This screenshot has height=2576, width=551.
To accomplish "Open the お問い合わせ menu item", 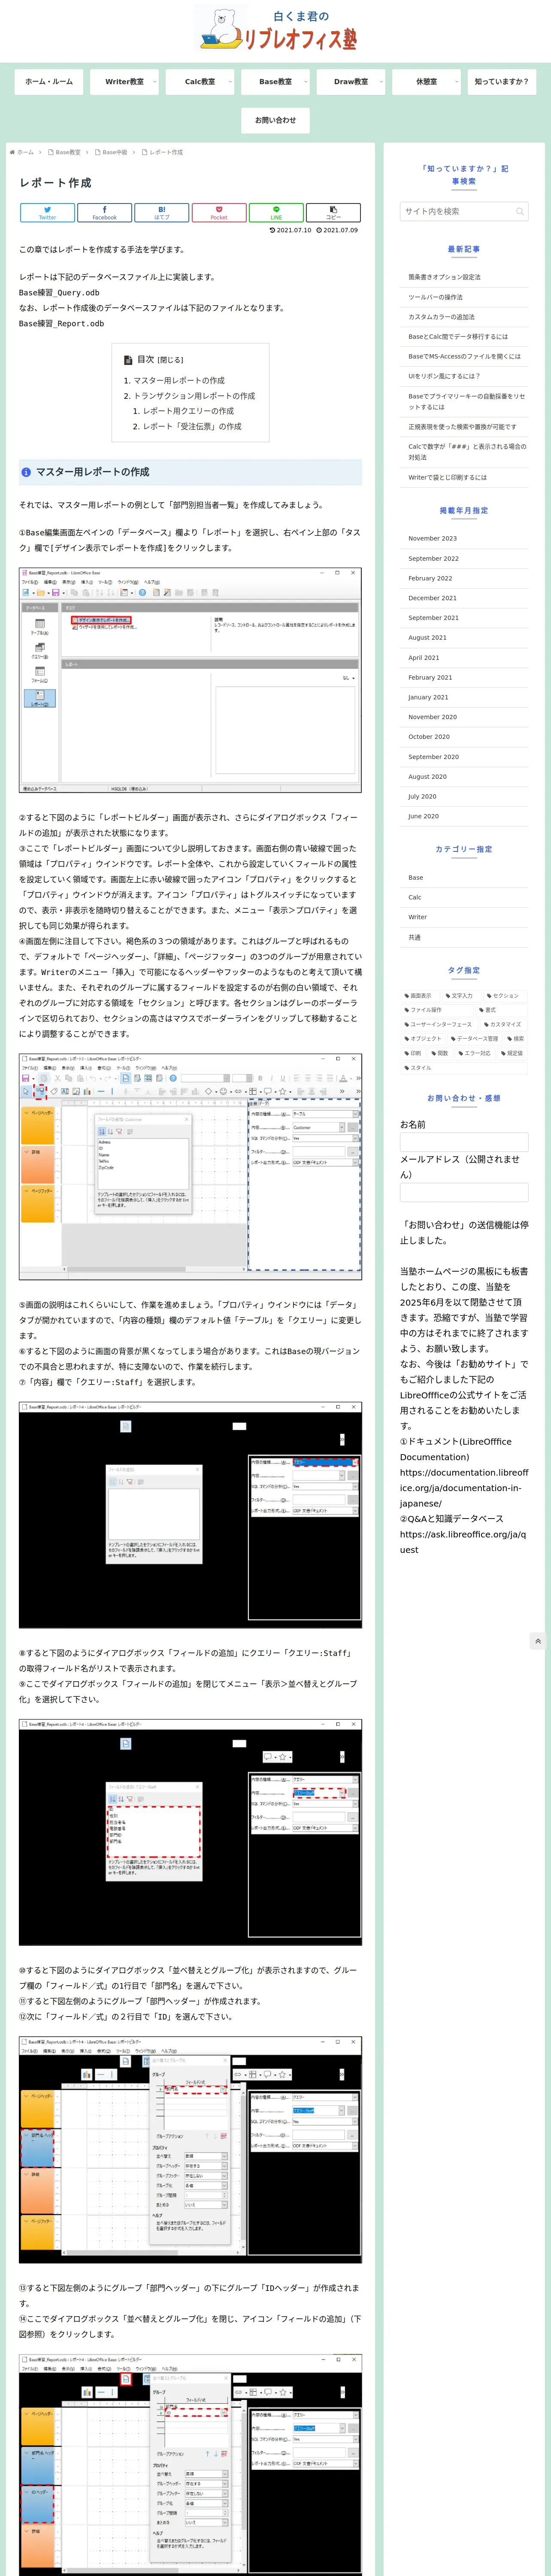I will coord(276,120).
